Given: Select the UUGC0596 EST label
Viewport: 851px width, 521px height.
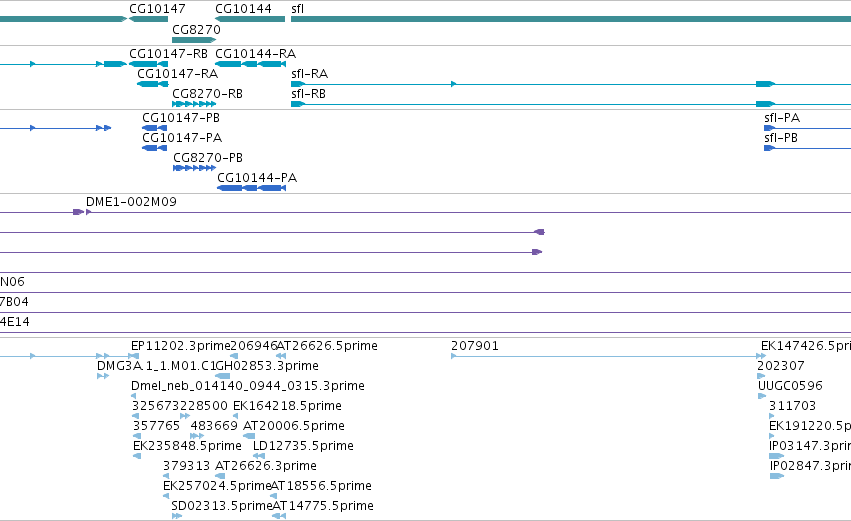Looking at the screenshot, I should click(790, 386).
